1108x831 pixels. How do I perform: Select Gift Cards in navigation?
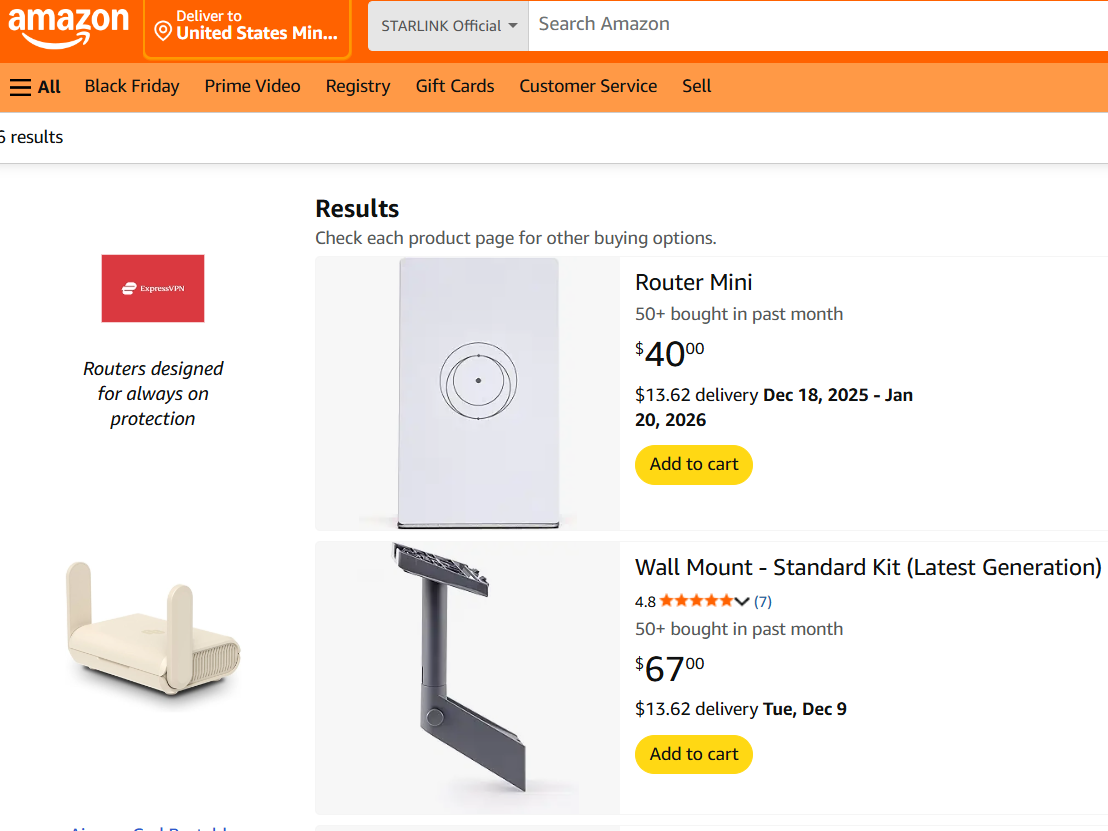point(455,86)
